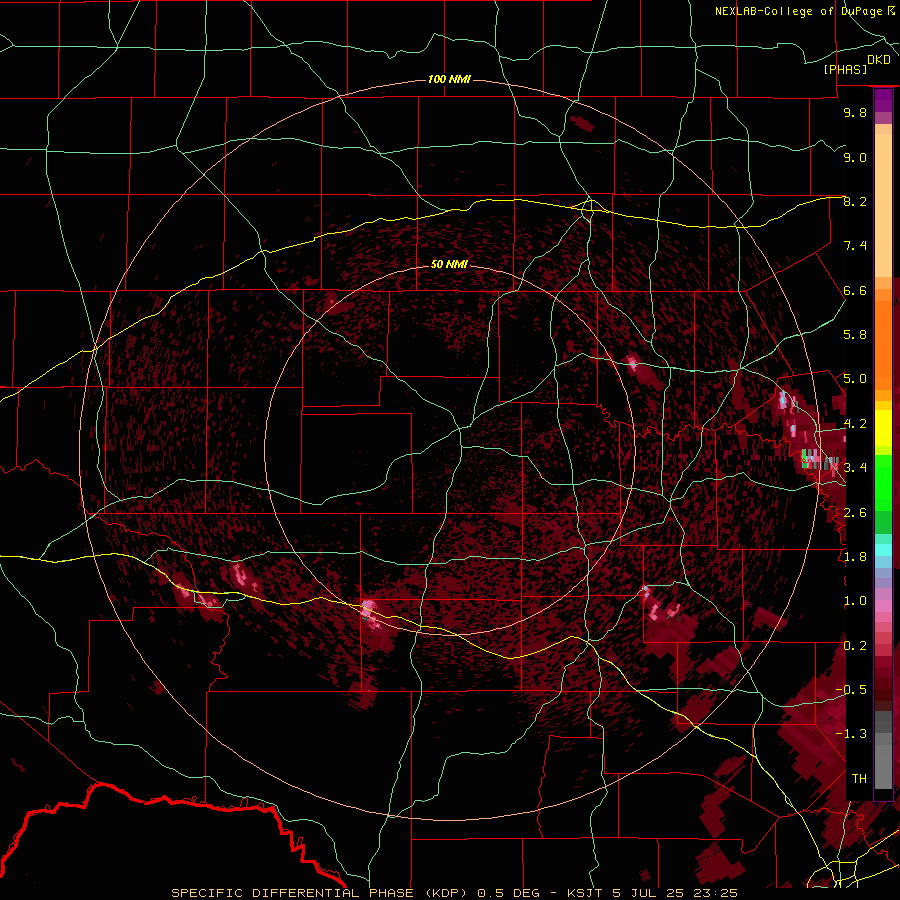Click the 100 NMI range ring label
Image resolution: width=900 pixels, height=900 pixels.
pos(449,79)
